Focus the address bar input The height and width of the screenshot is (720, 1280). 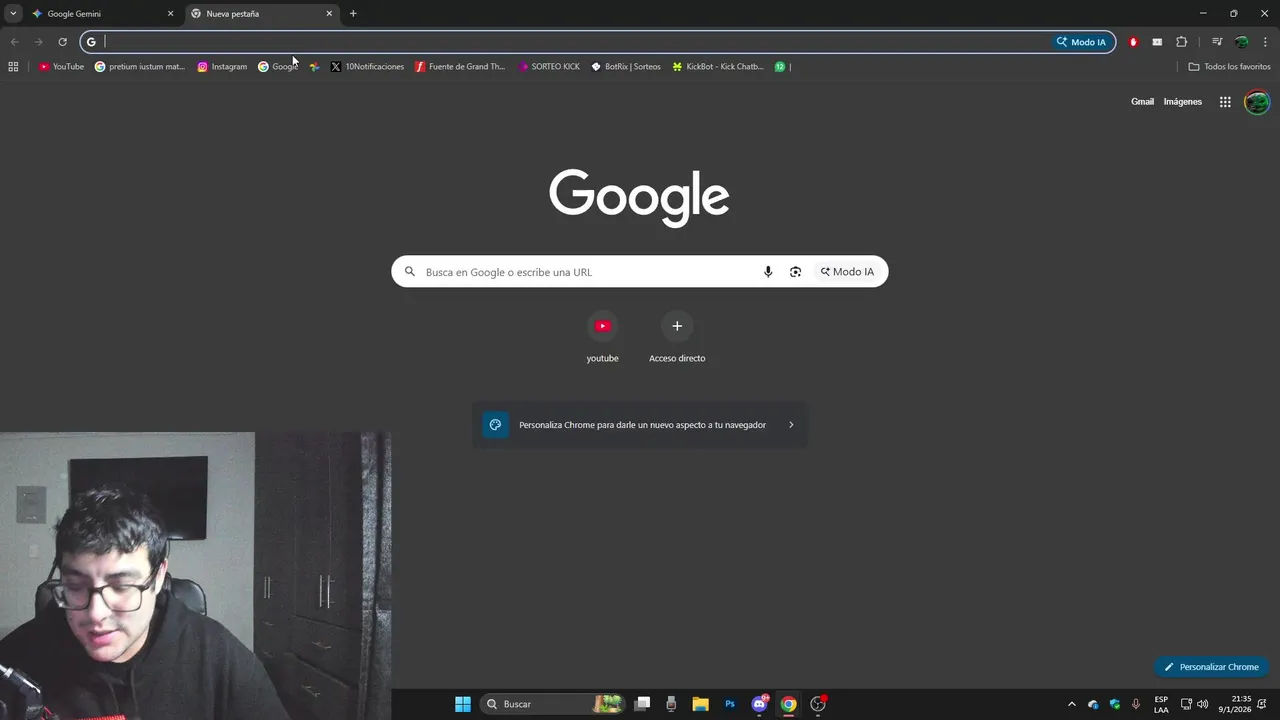(575, 42)
